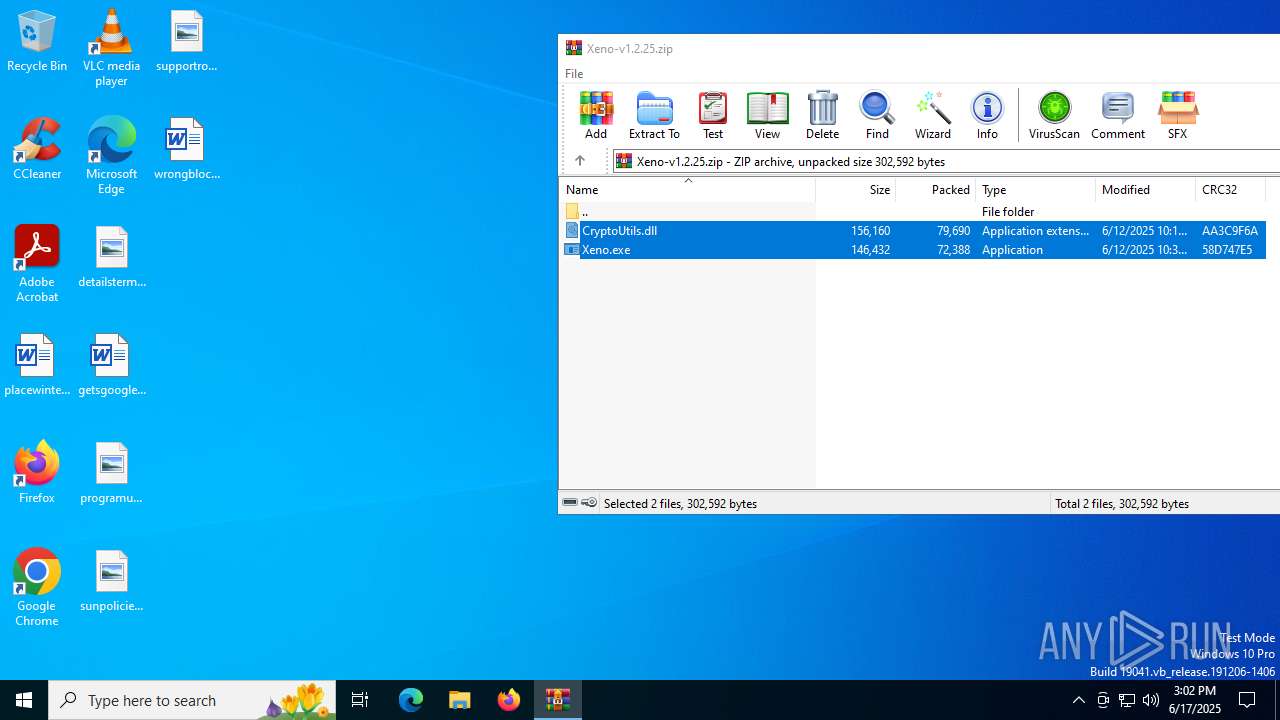Select the getsgoogle... Word document icon
Image resolution: width=1280 pixels, height=720 pixels.
(x=111, y=365)
